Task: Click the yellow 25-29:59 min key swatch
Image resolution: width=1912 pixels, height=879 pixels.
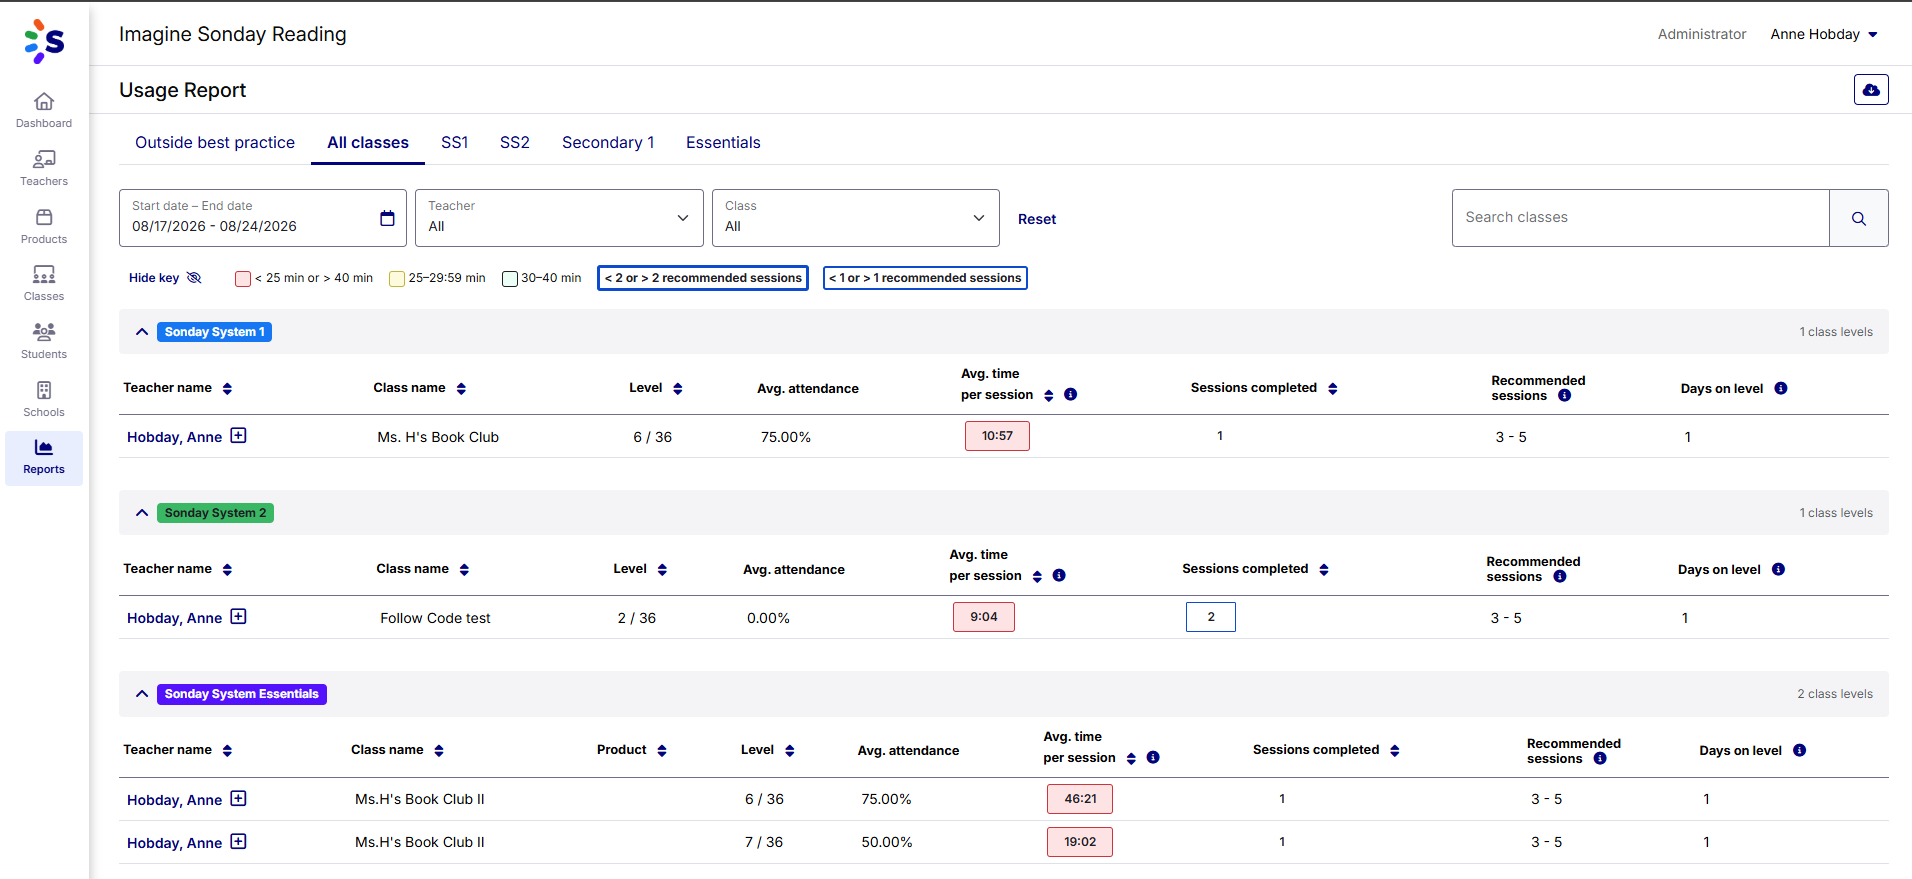Action: [x=397, y=279]
